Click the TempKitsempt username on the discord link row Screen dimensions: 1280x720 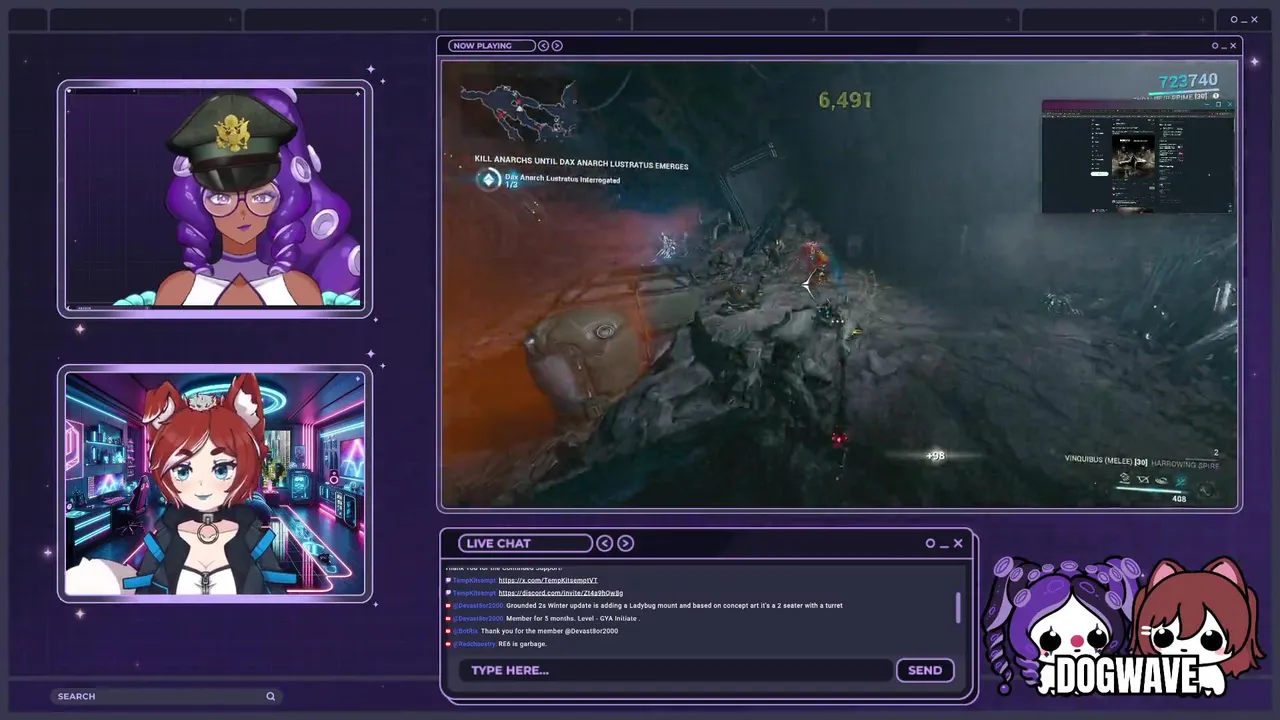pyautogui.click(x=474, y=593)
